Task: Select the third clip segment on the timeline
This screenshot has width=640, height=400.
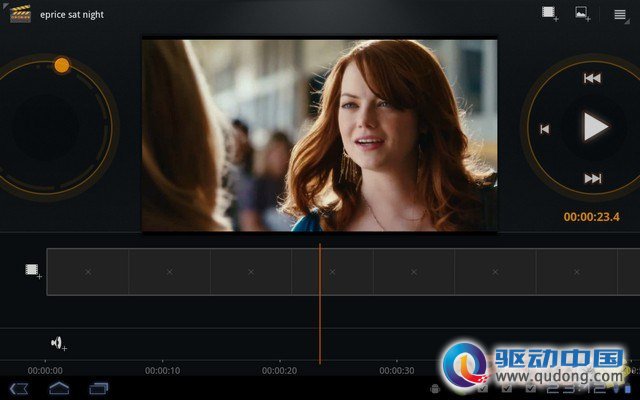Action: point(251,271)
